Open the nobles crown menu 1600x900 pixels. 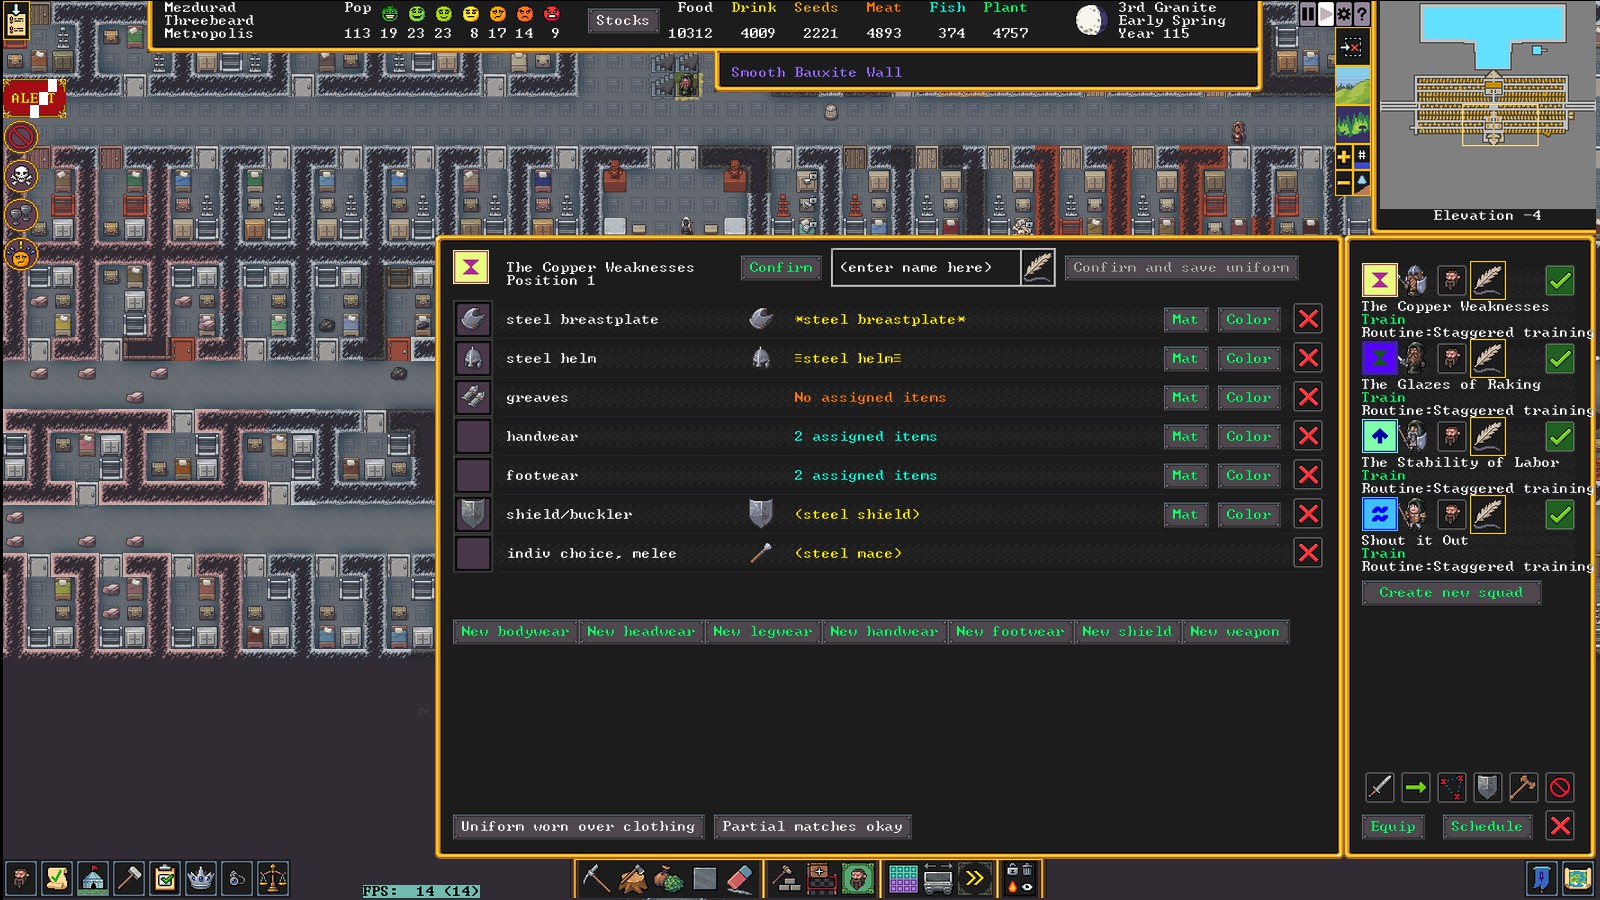tap(201, 879)
